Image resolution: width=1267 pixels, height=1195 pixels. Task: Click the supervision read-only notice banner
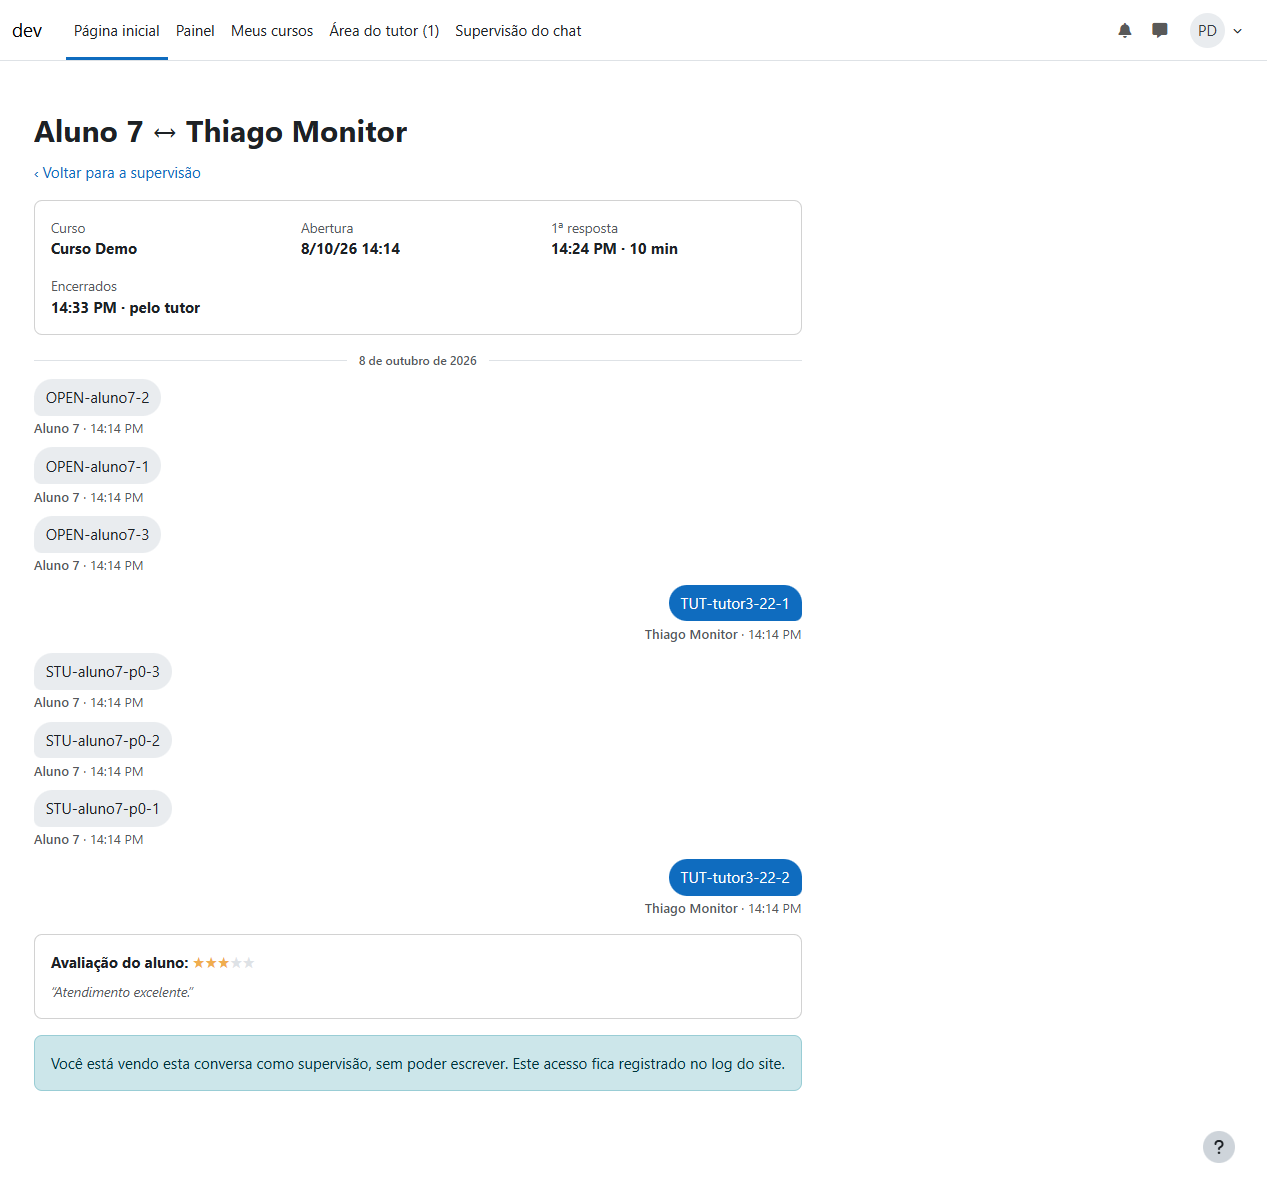pos(418,1063)
